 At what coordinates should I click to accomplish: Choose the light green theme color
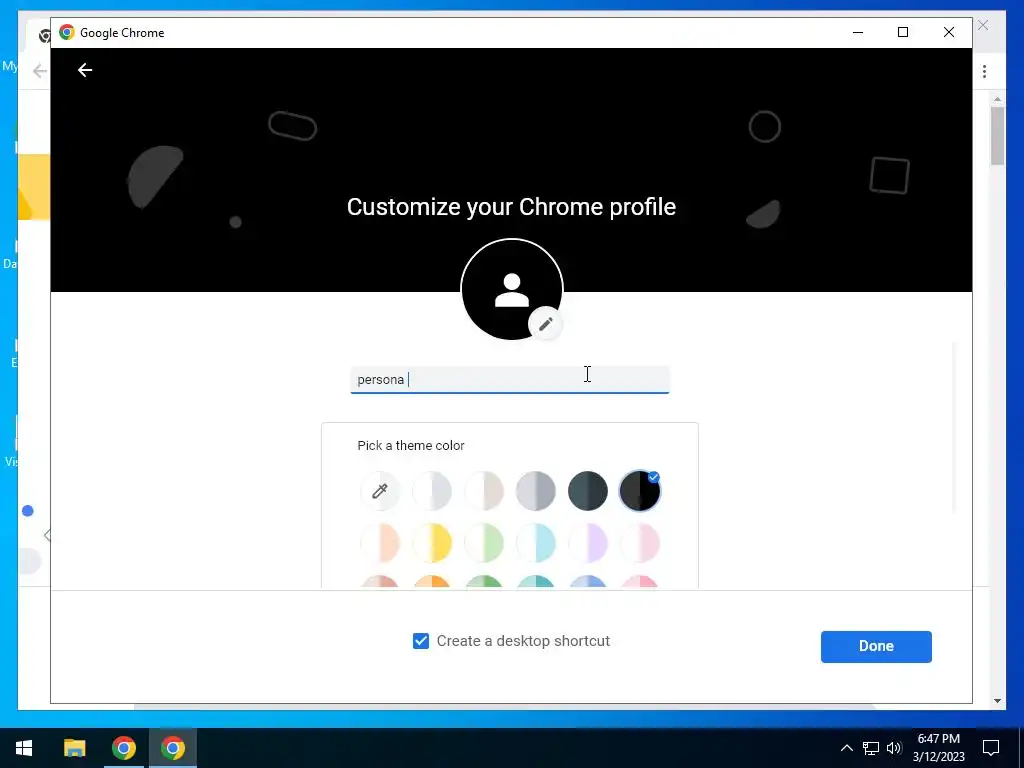pyautogui.click(x=484, y=543)
